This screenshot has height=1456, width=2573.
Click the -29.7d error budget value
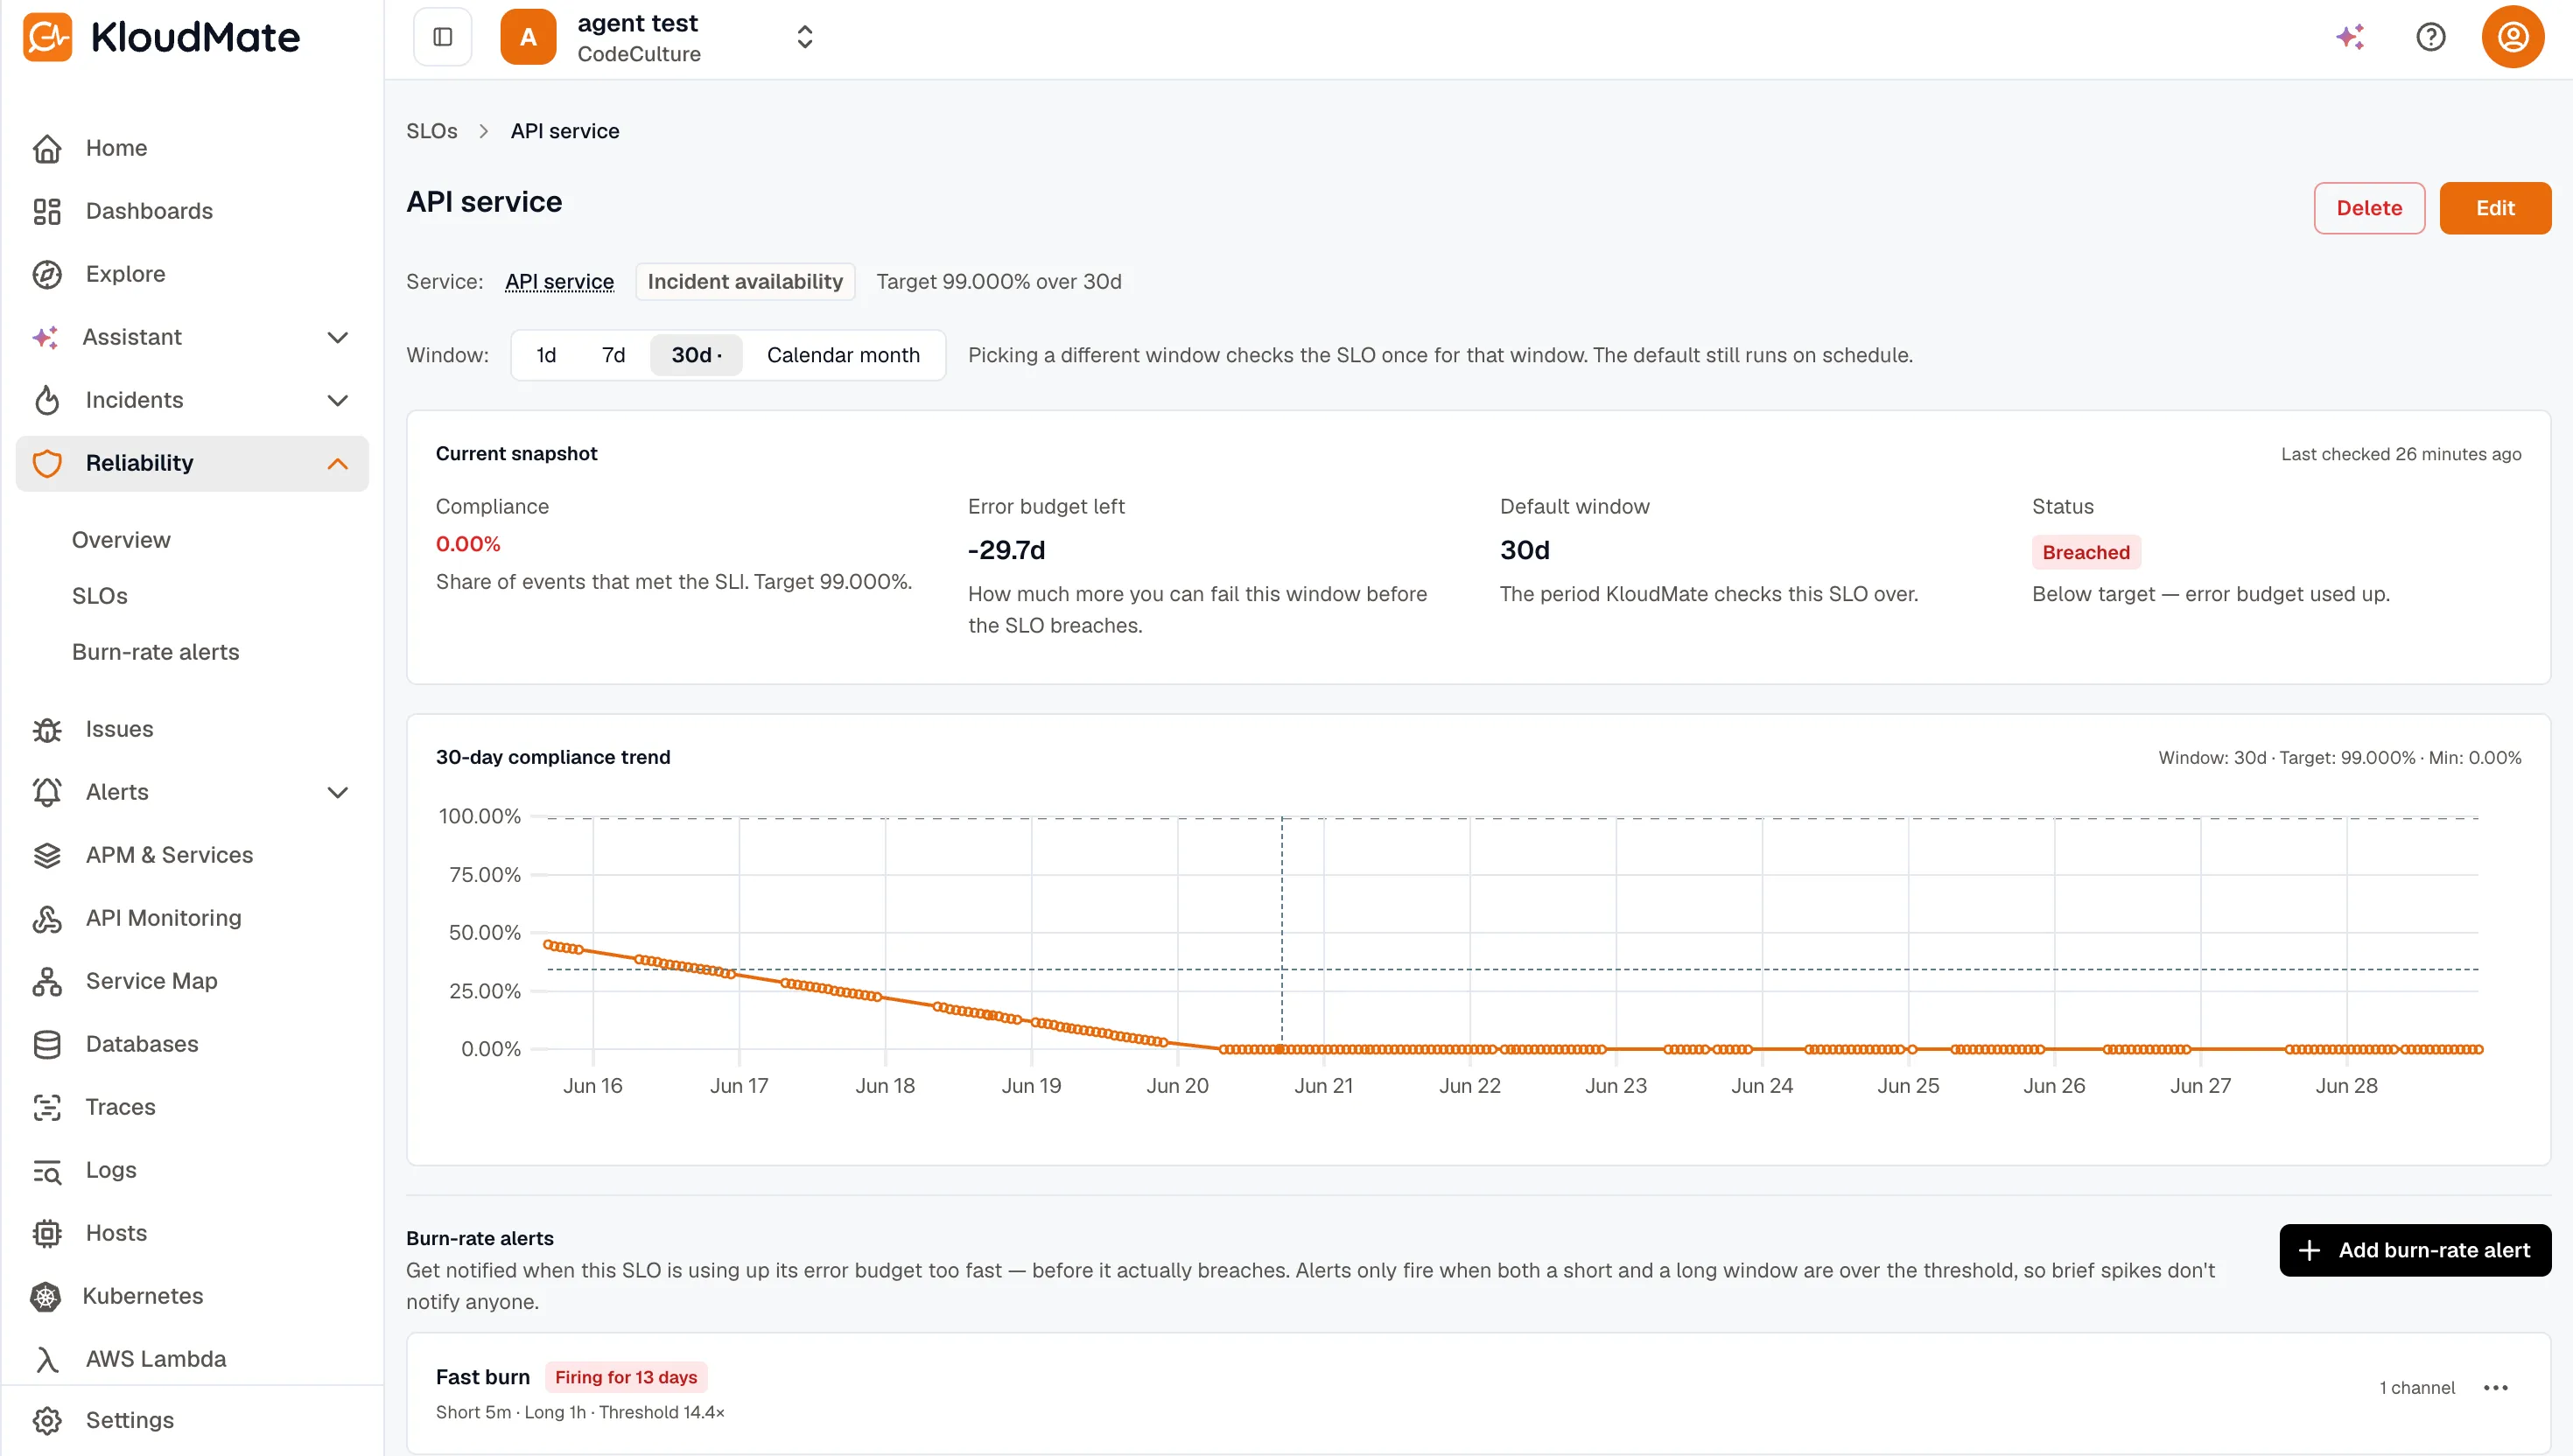pyautogui.click(x=1006, y=550)
